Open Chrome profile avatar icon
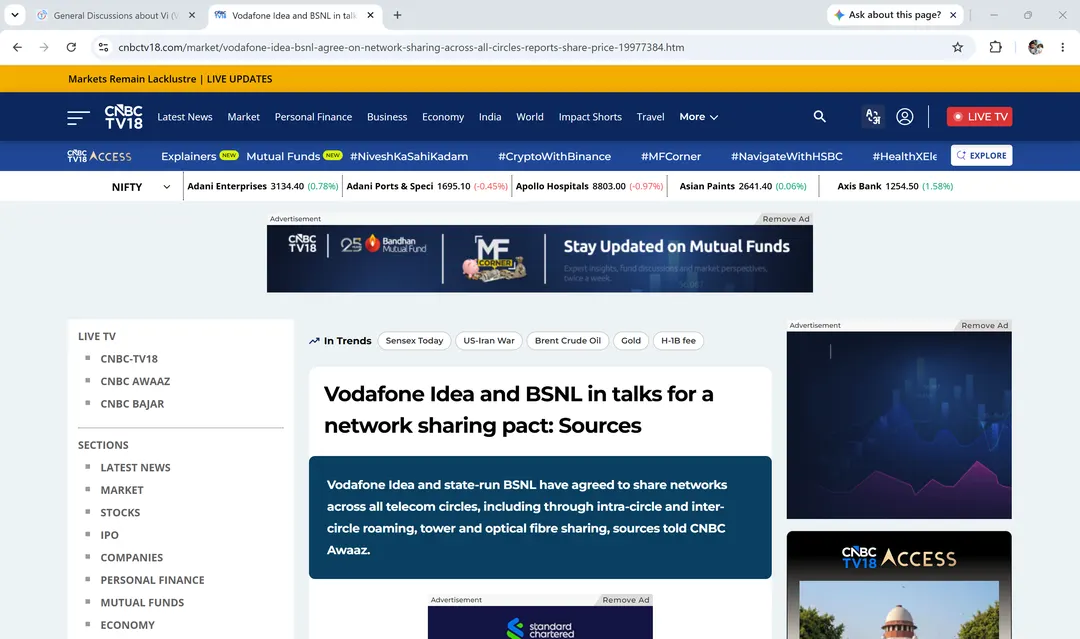Viewport: 1080px width, 639px height. [x=1035, y=47]
